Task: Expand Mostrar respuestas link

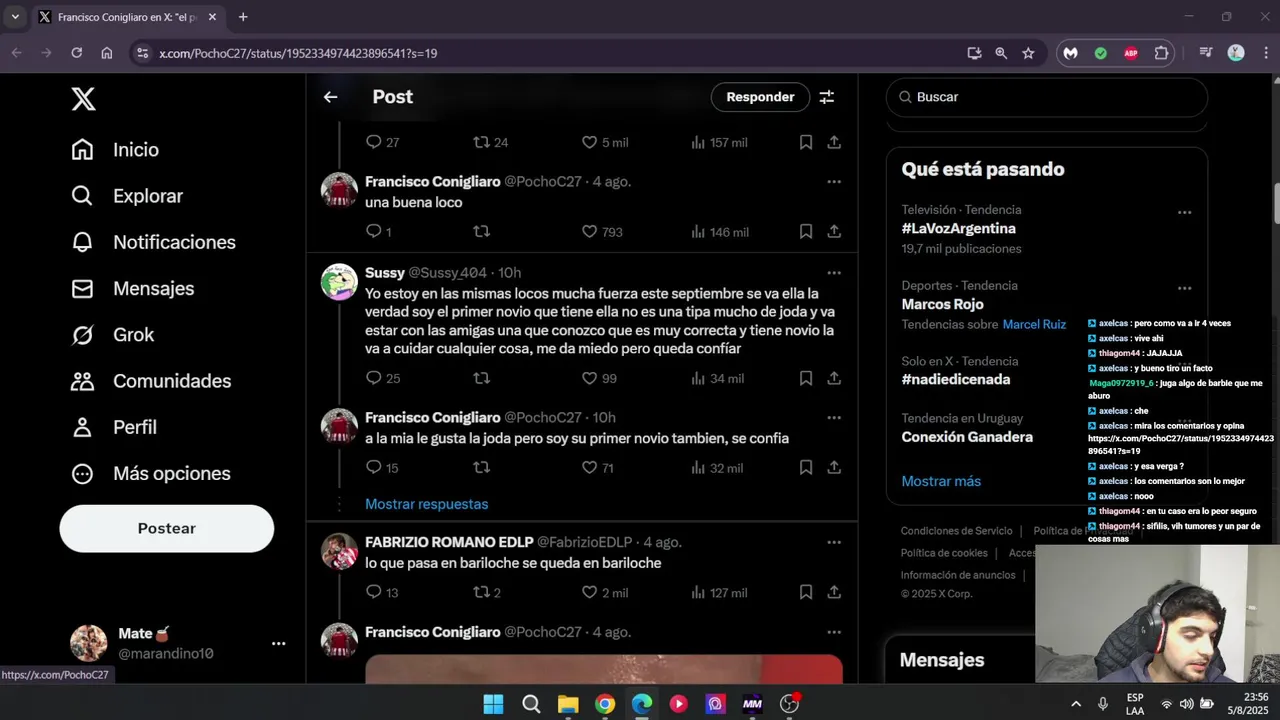Action: point(427,504)
